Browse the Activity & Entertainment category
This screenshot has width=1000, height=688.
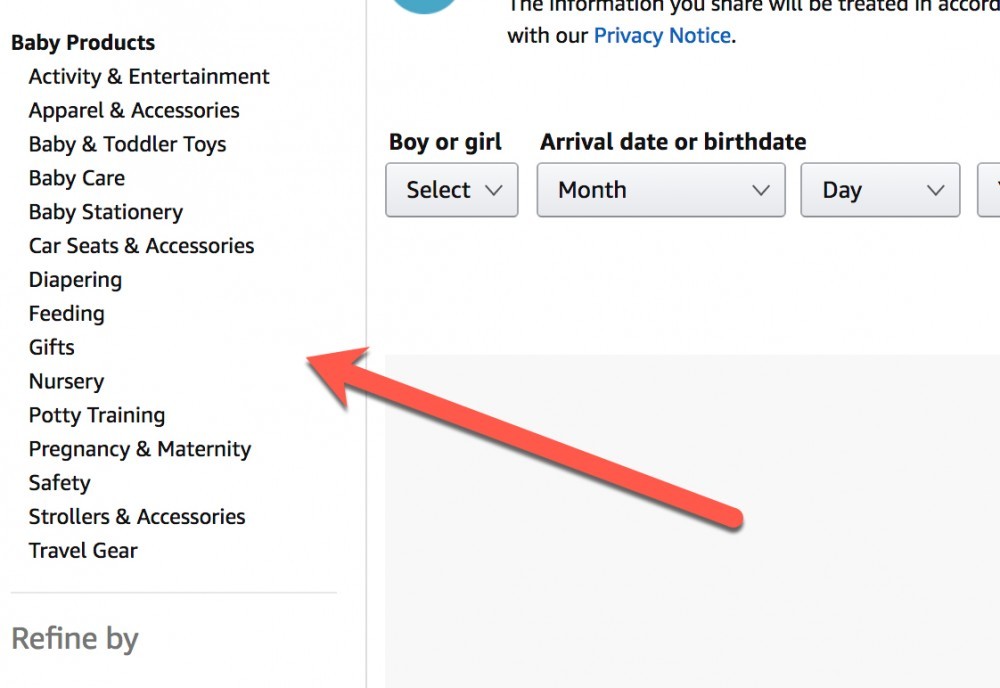point(149,76)
